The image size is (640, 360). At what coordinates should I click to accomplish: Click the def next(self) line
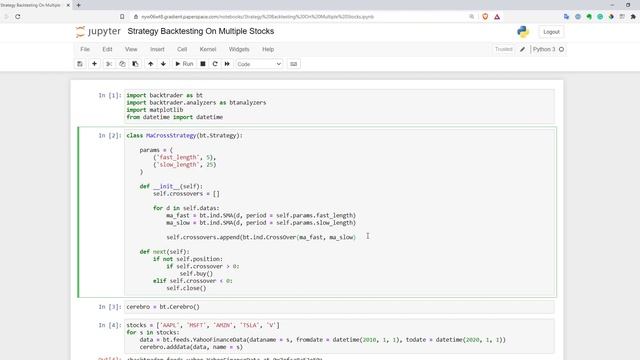click(164, 252)
